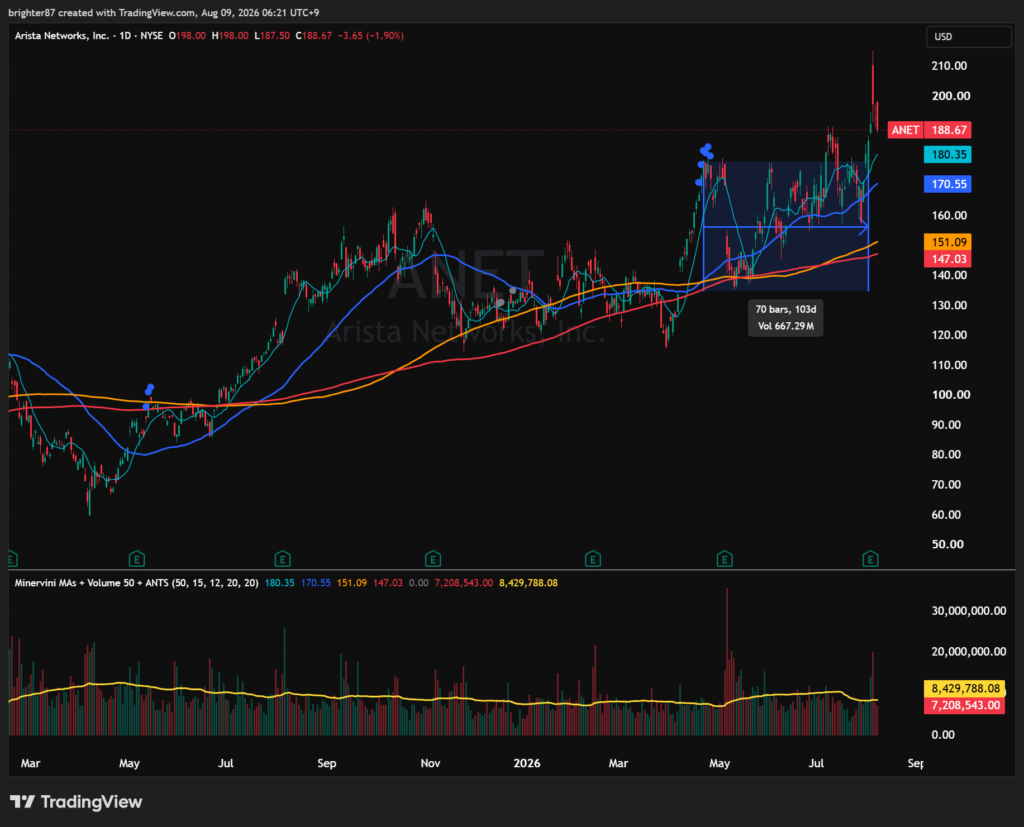Click the earnings E marker between 2026 and Mar

click(592, 559)
